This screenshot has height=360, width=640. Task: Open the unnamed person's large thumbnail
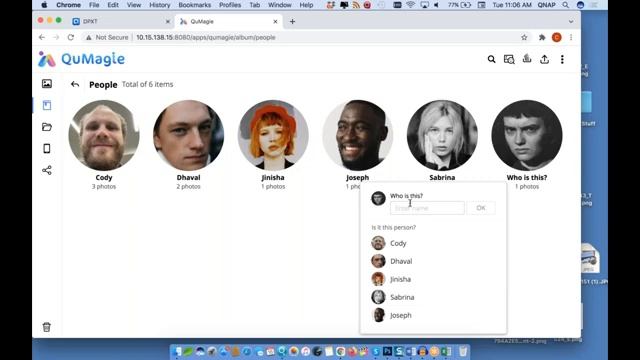(x=527, y=136)
